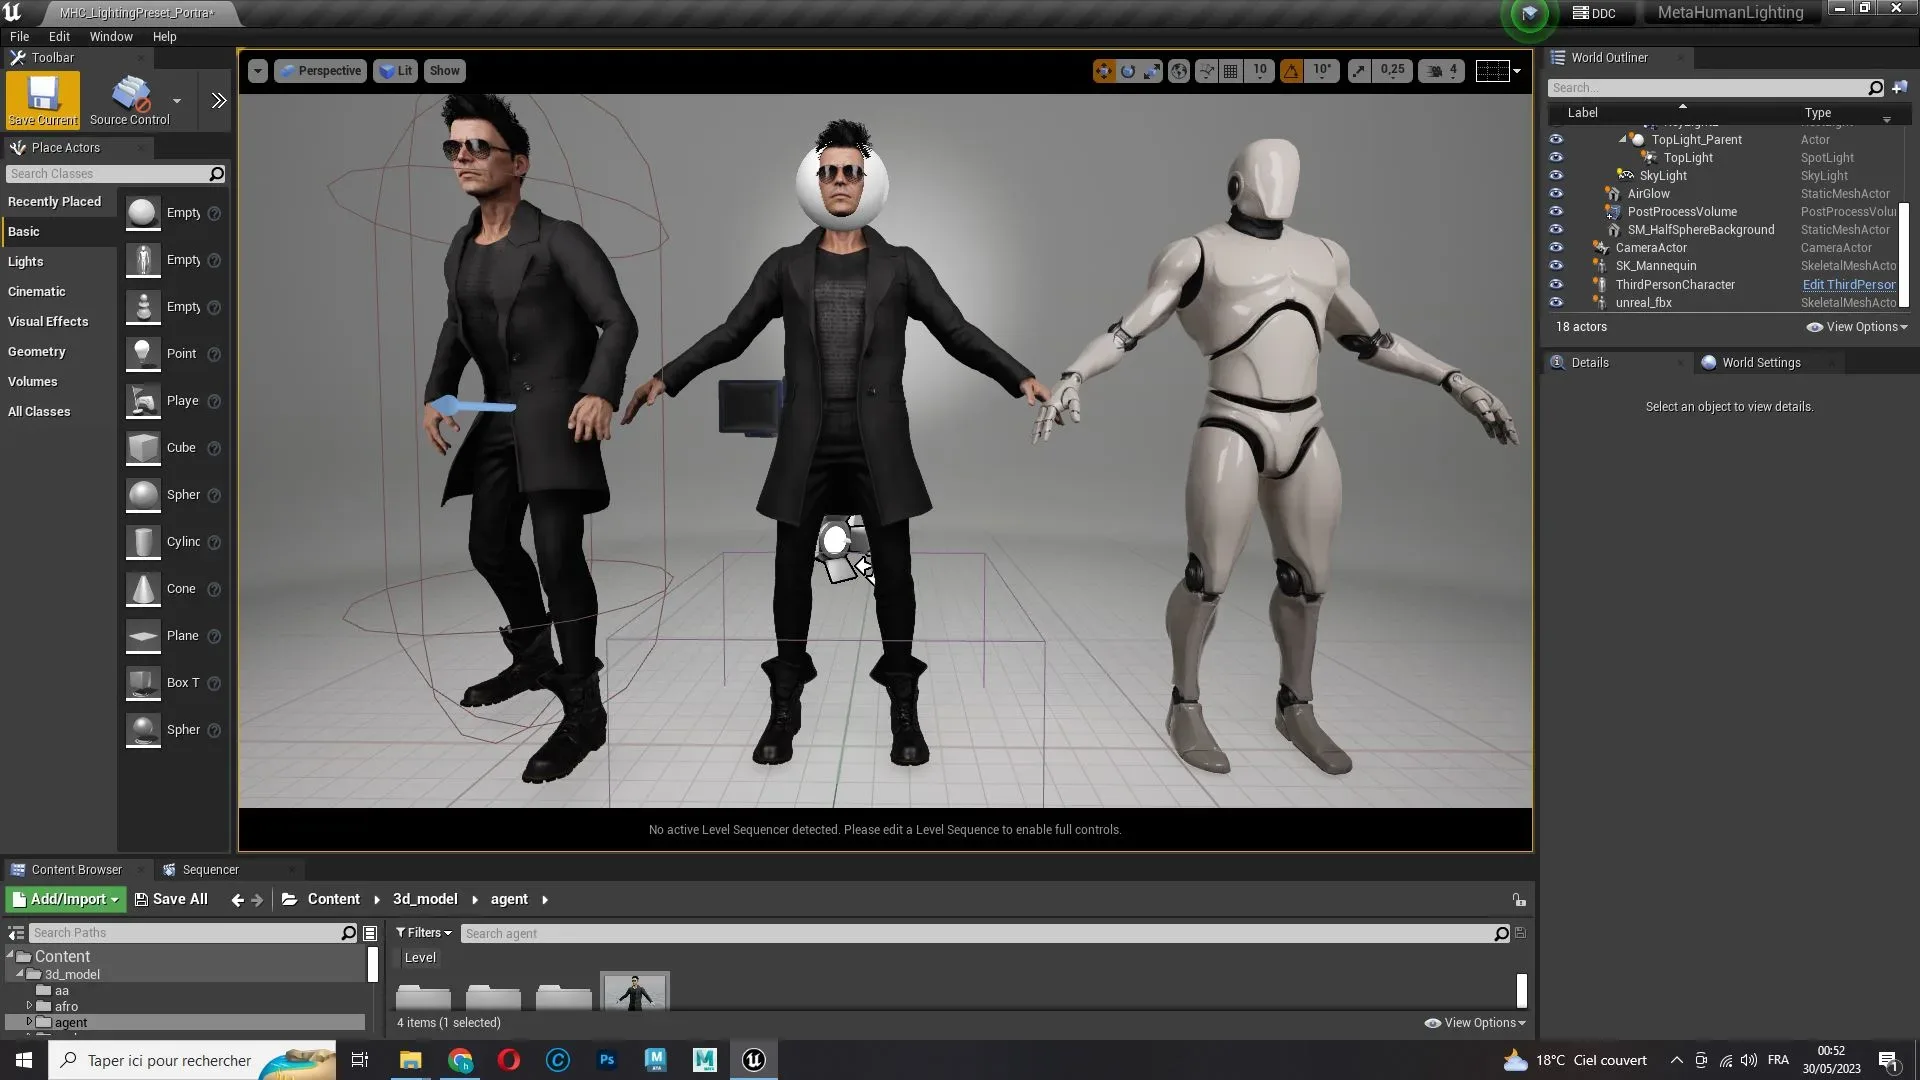
Task: Click the world coordinate system globe icon
Action: click(1179, 71)
